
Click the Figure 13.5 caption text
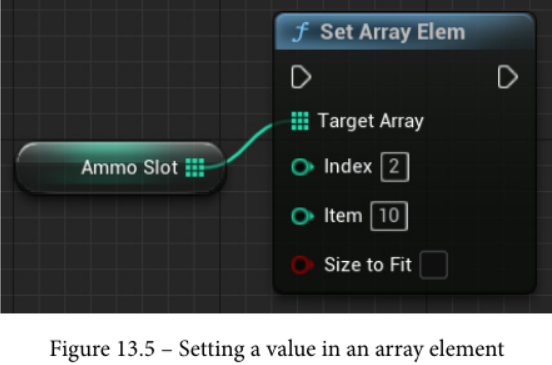tap(277, 349)
